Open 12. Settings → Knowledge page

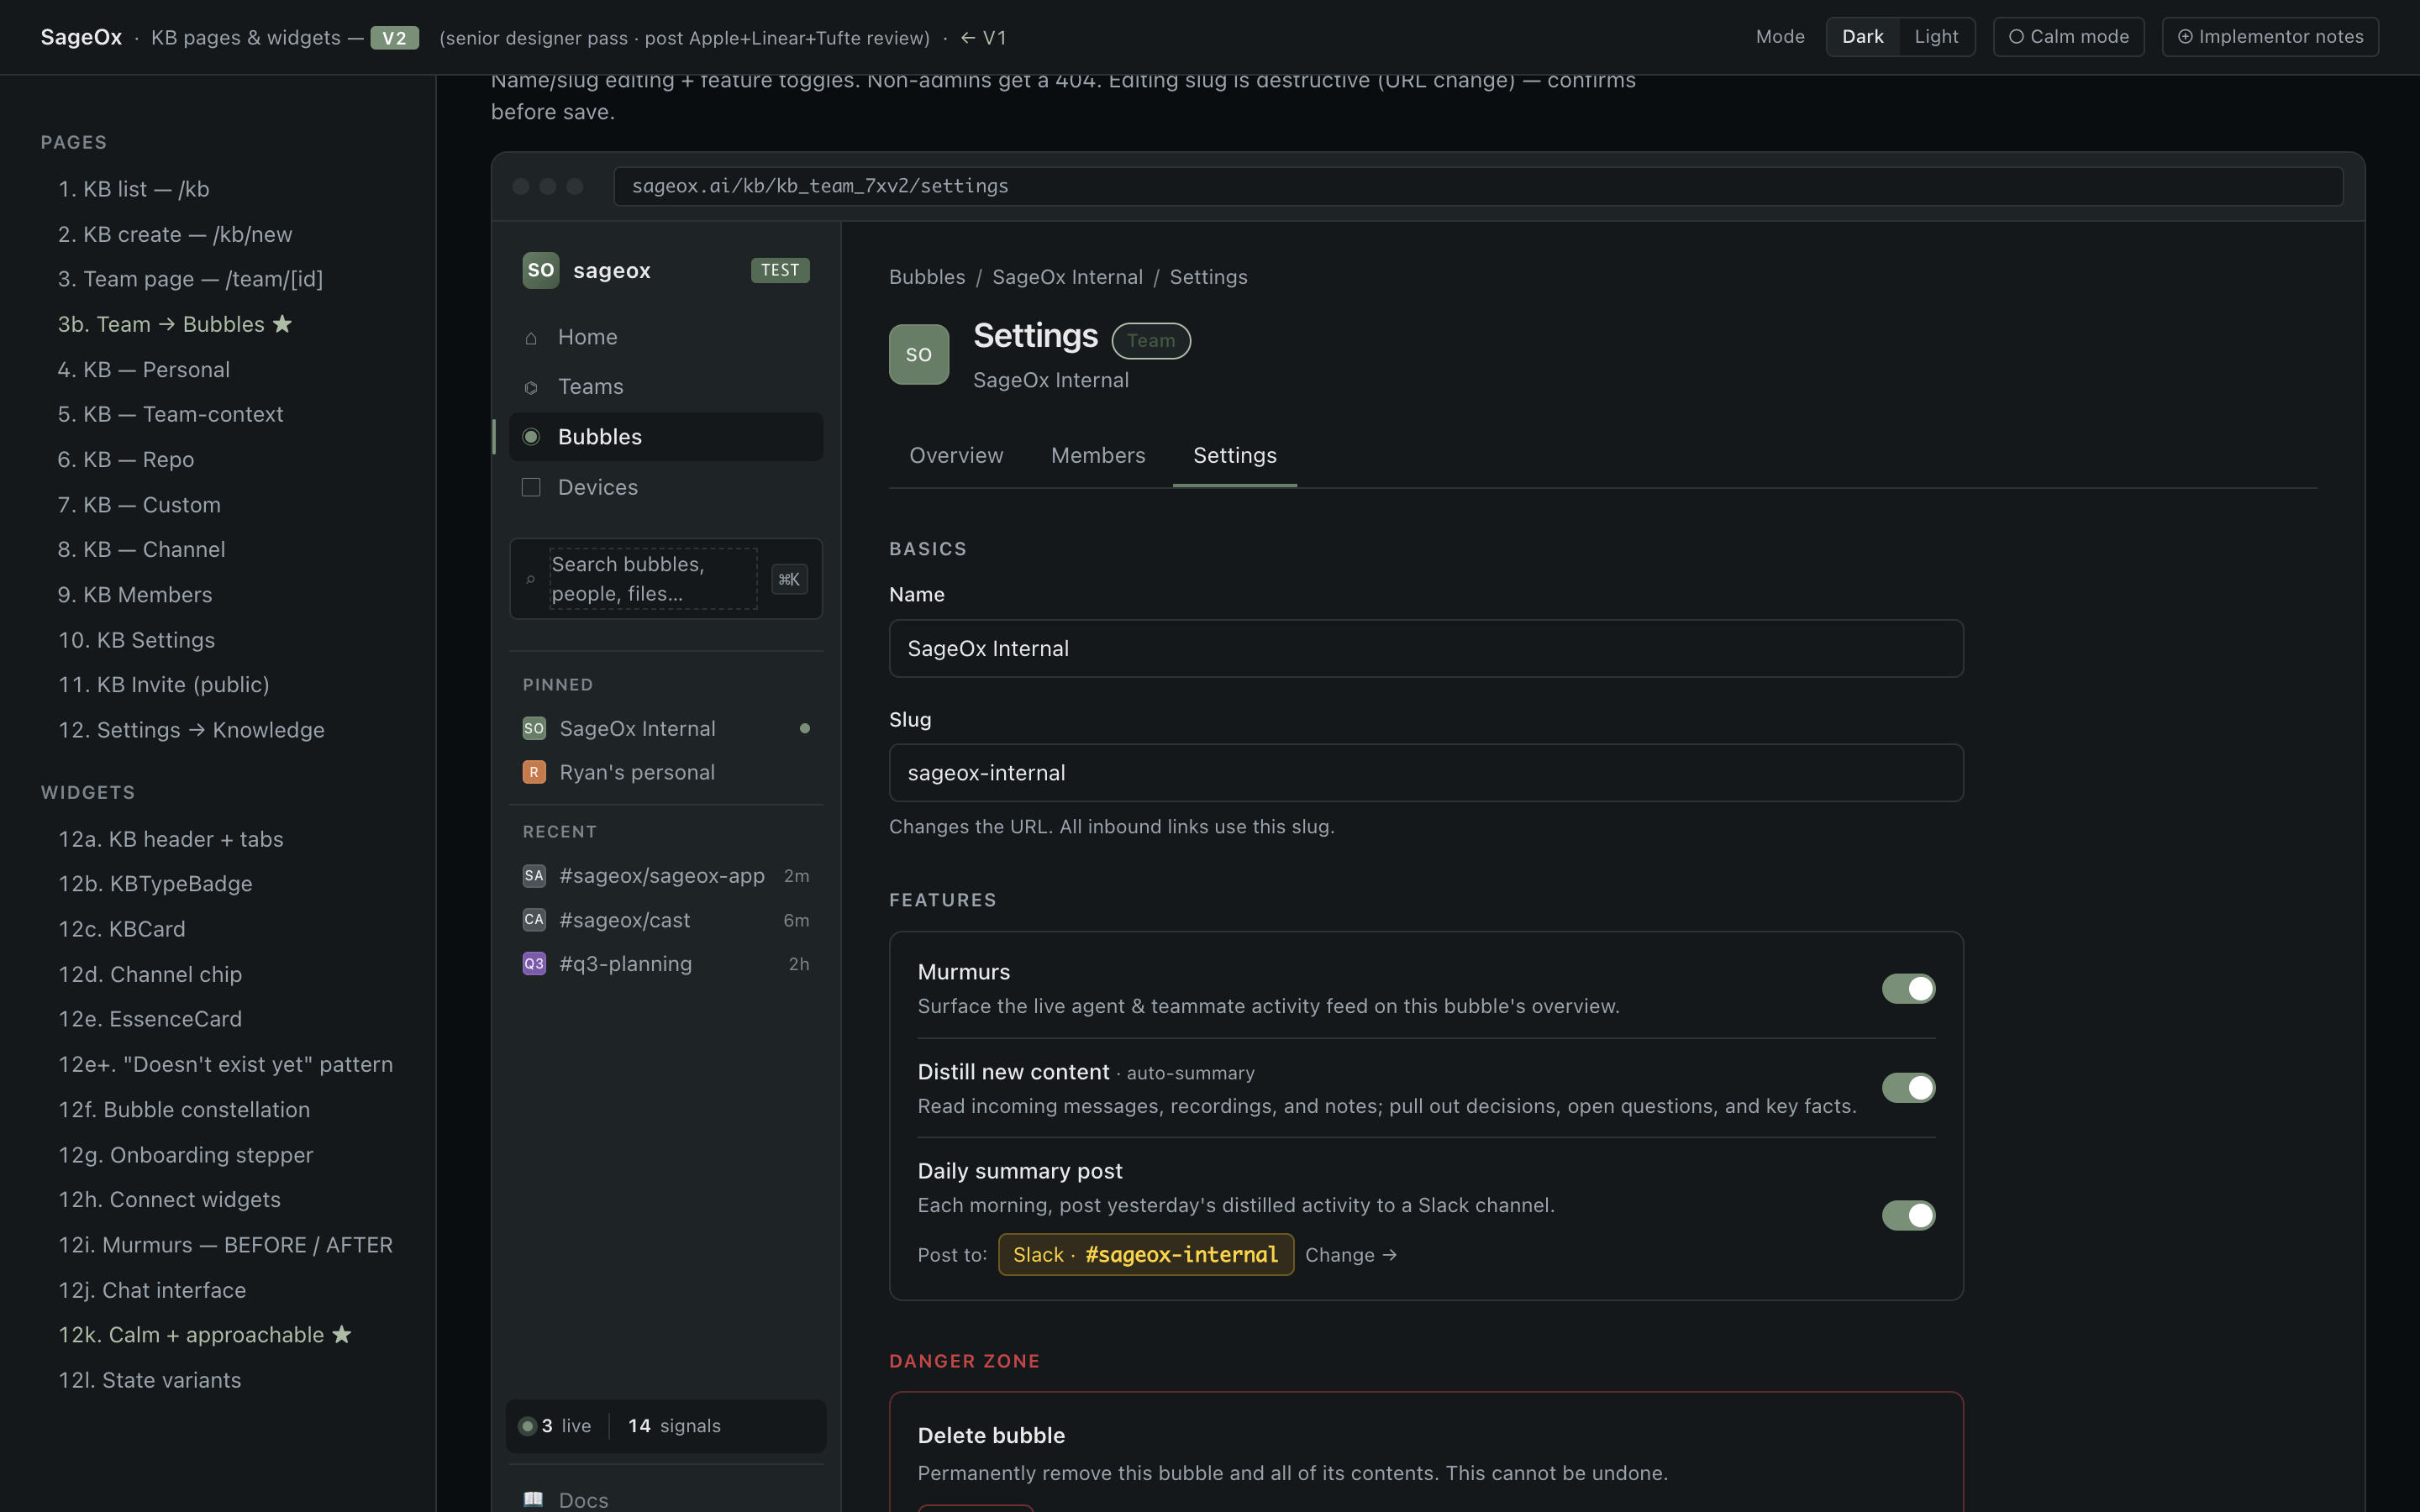[x=191, y=730]
